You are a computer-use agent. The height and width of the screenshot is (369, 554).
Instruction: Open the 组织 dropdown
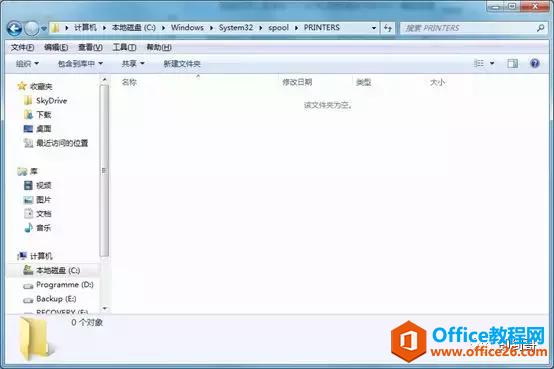27,64
